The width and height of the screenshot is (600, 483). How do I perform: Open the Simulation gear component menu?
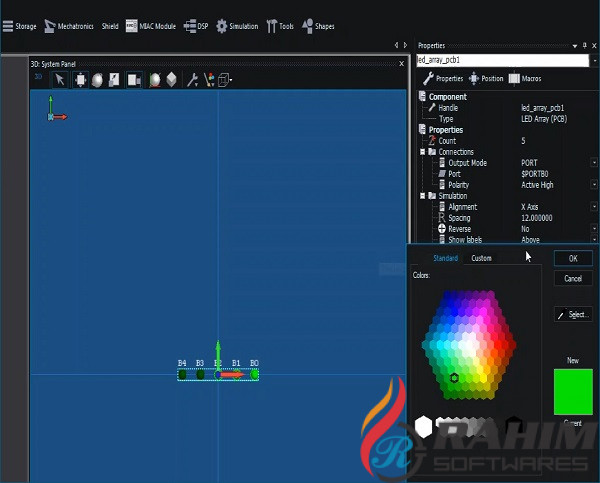(x=237, y=26)
